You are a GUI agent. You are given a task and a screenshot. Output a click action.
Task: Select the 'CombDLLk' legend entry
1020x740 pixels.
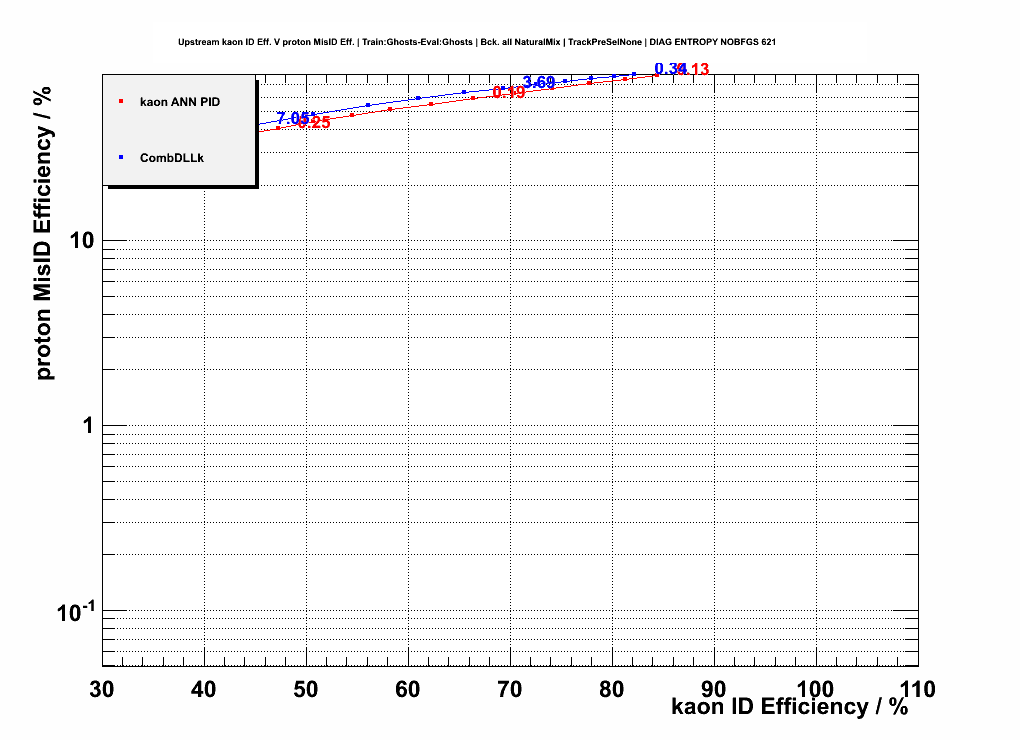(172, 158)
